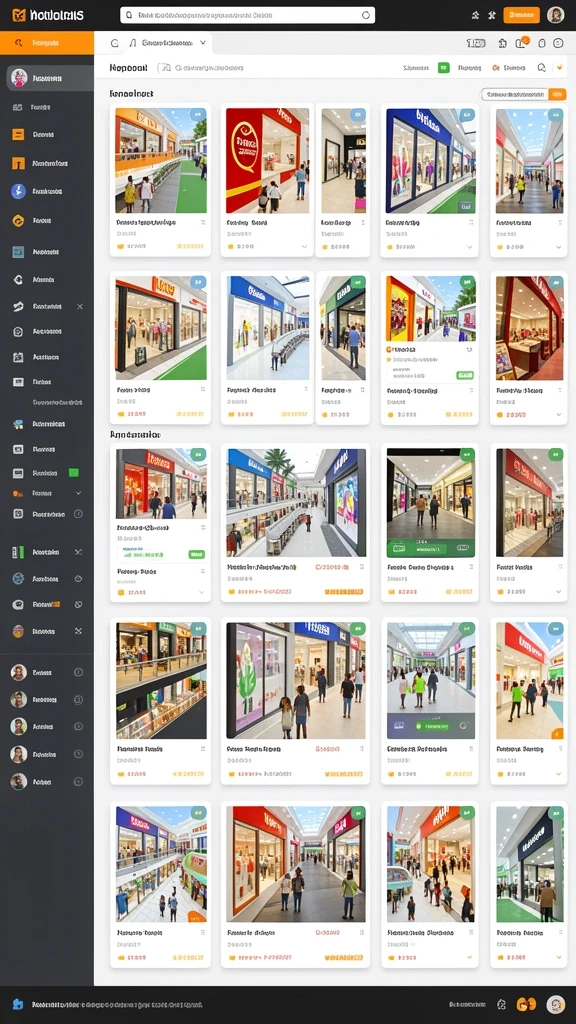576x1024 pixels.
Task: Open the user avatar menu in the top bar
Action: pyautogui.click(x=556, y=15)
